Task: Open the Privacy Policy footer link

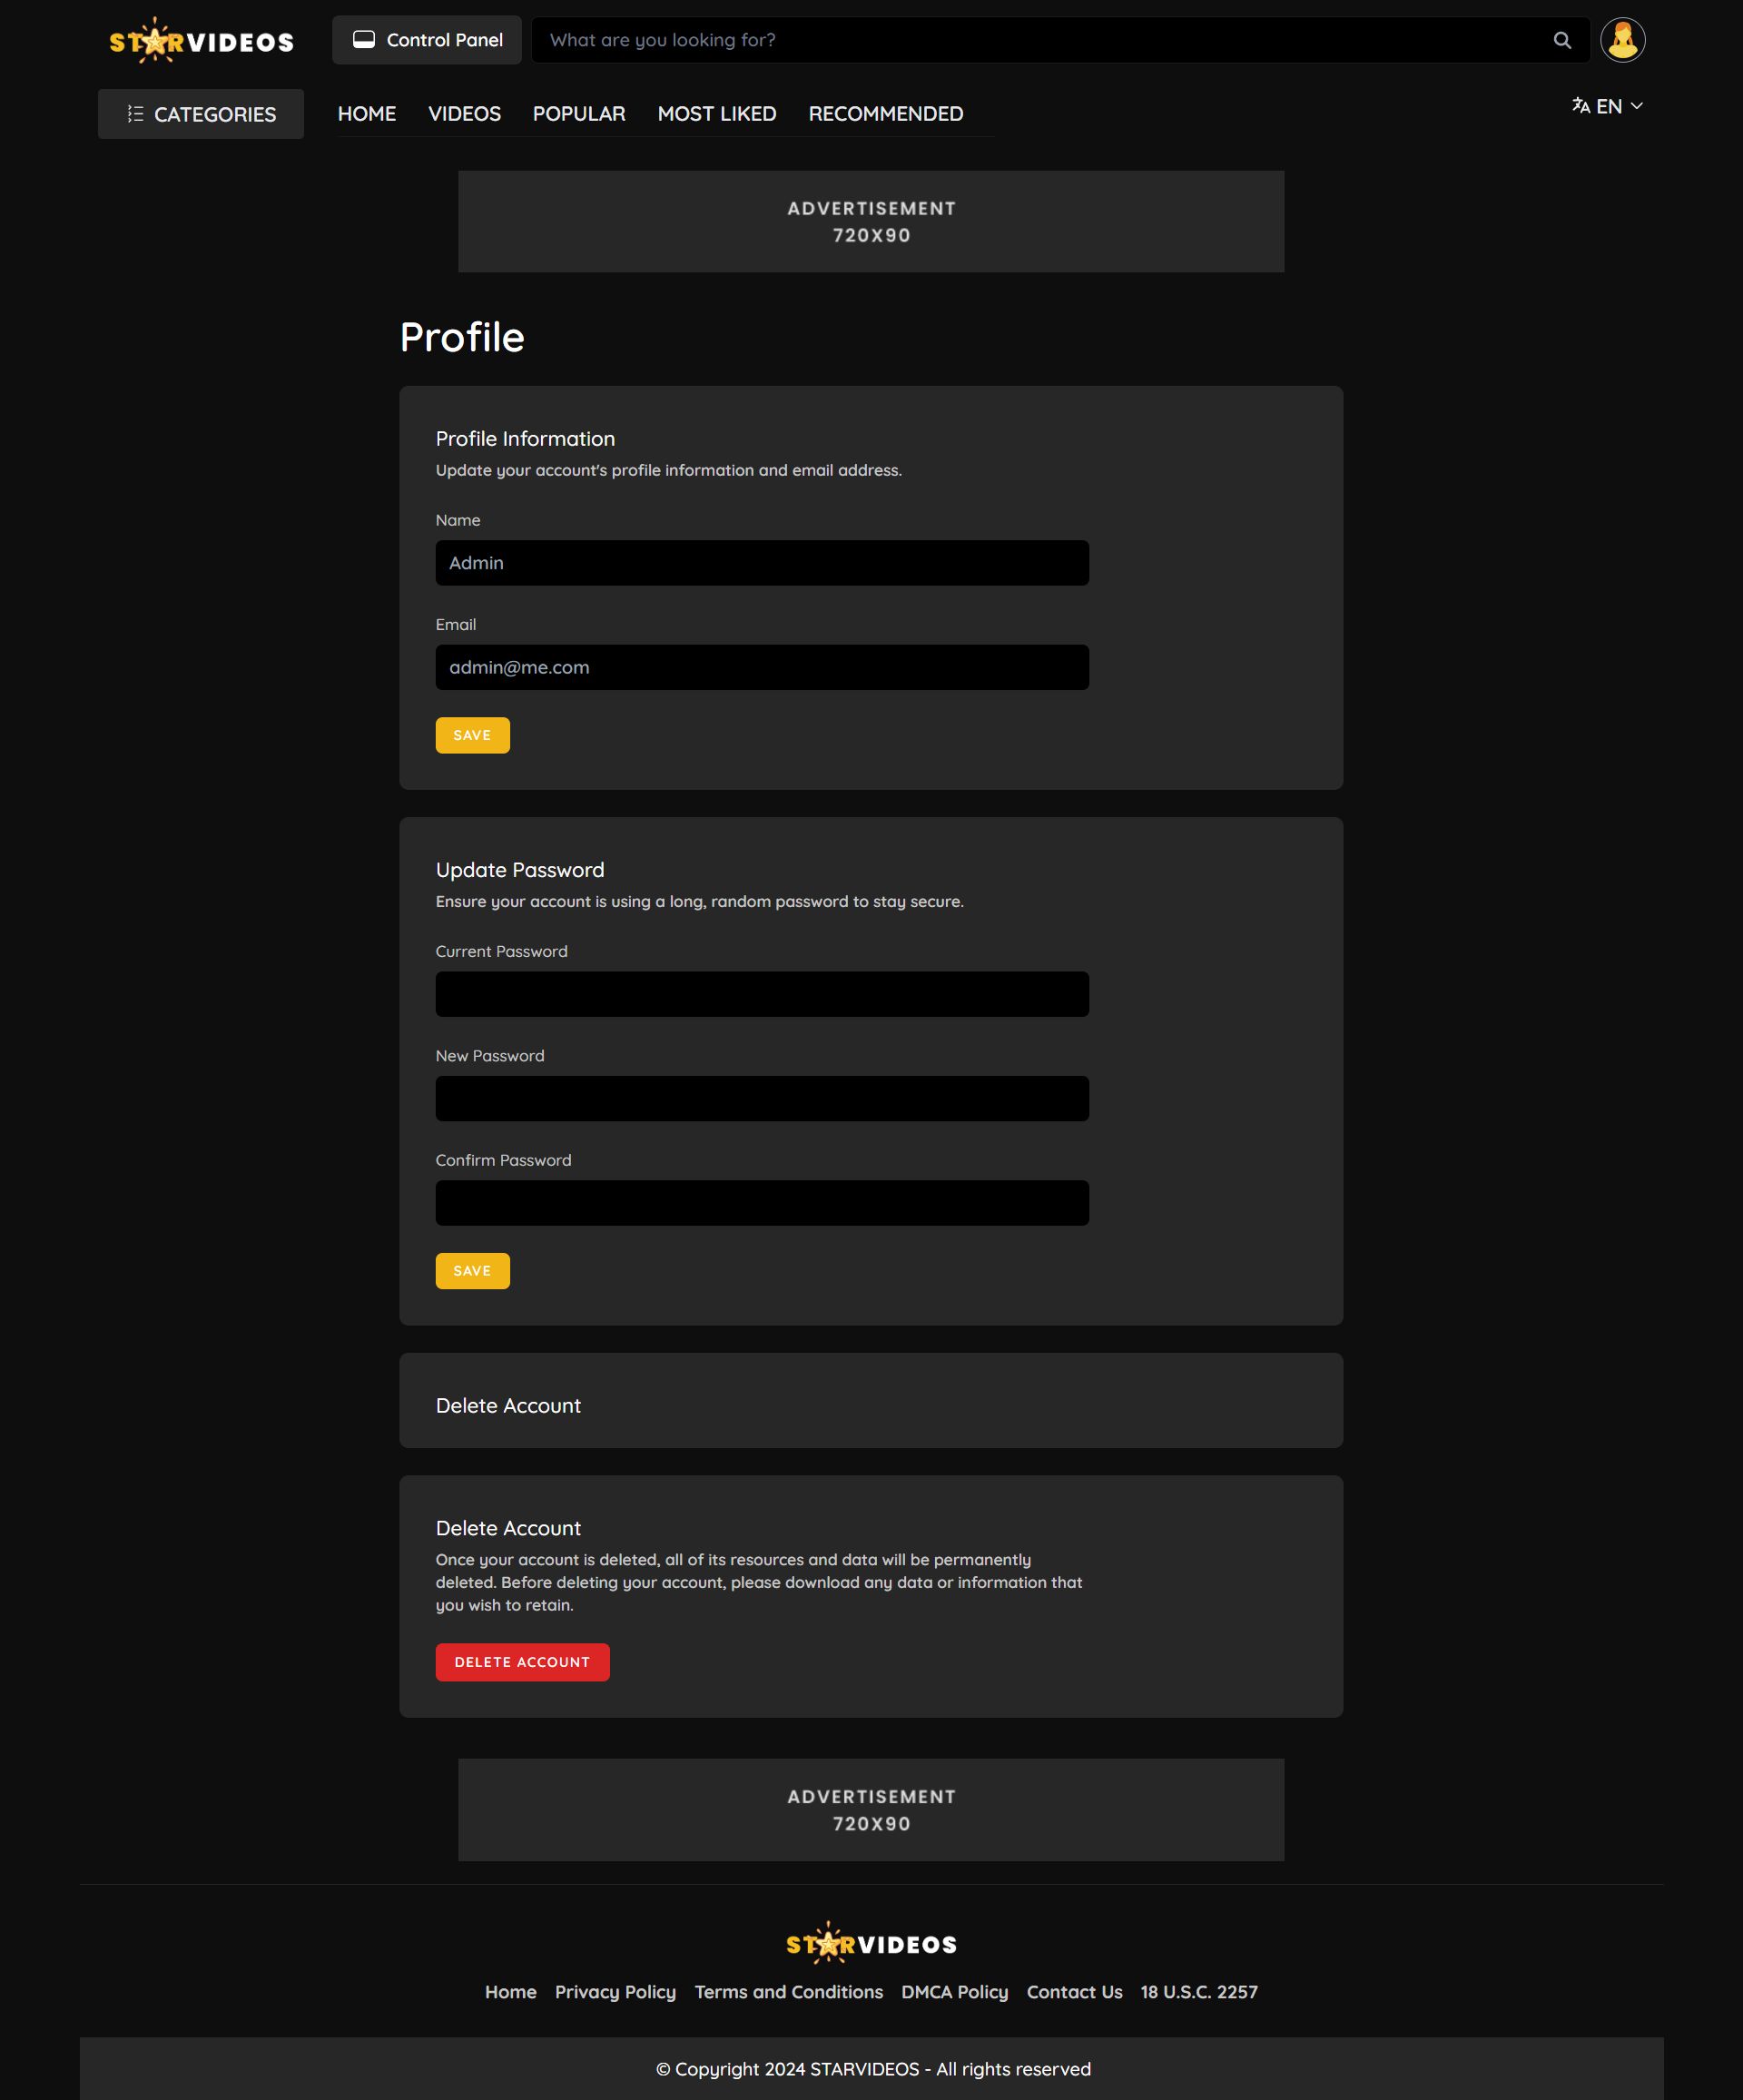Action: 615,1992
